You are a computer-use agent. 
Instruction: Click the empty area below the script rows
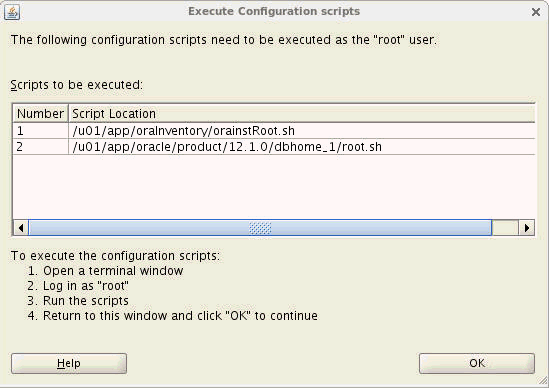pyautogui.click(x=274, y=187)
